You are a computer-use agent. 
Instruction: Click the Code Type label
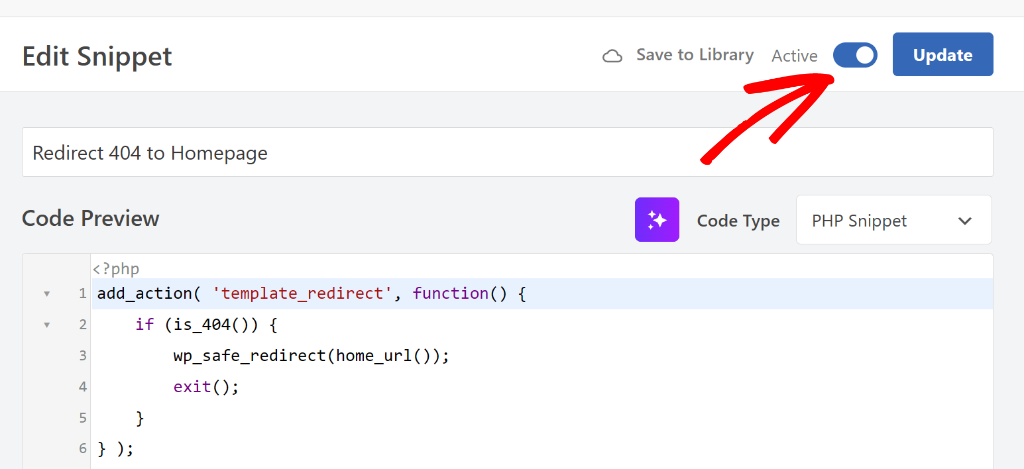click(738, 221)
